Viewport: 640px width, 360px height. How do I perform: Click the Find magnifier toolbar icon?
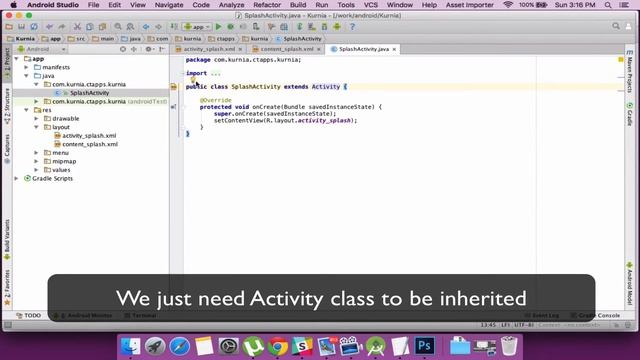coord(118,27)
